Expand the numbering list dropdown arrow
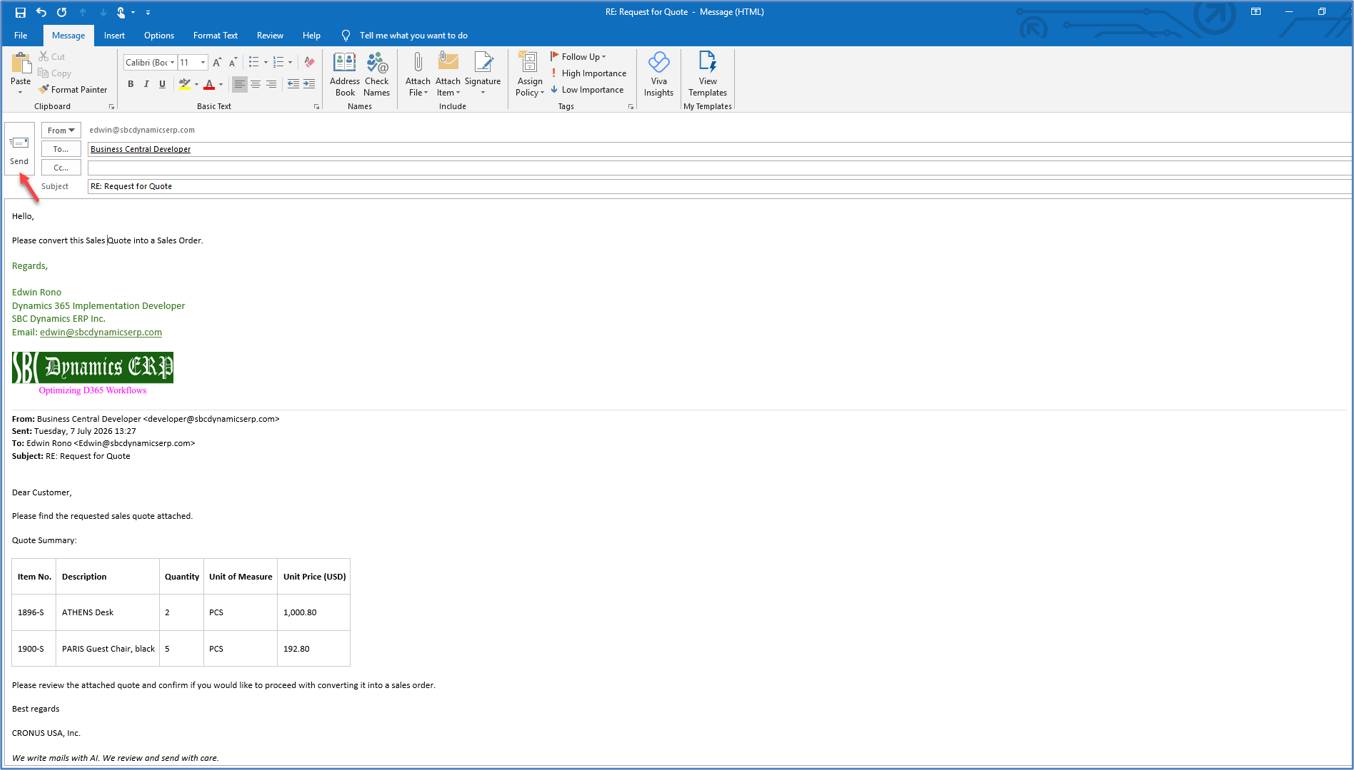The width and height of the screenshot is (1354, 770). (x=290, y=62)
